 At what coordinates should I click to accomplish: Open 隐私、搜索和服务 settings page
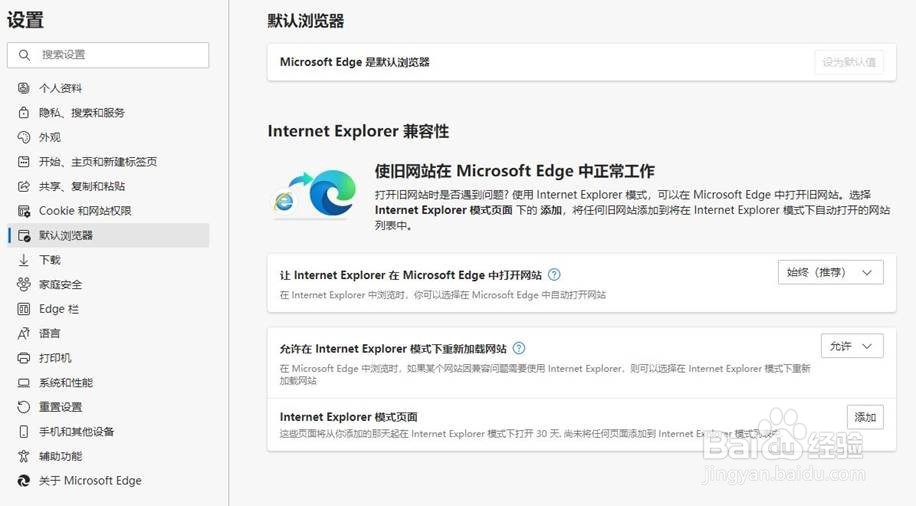coord(108,113)
